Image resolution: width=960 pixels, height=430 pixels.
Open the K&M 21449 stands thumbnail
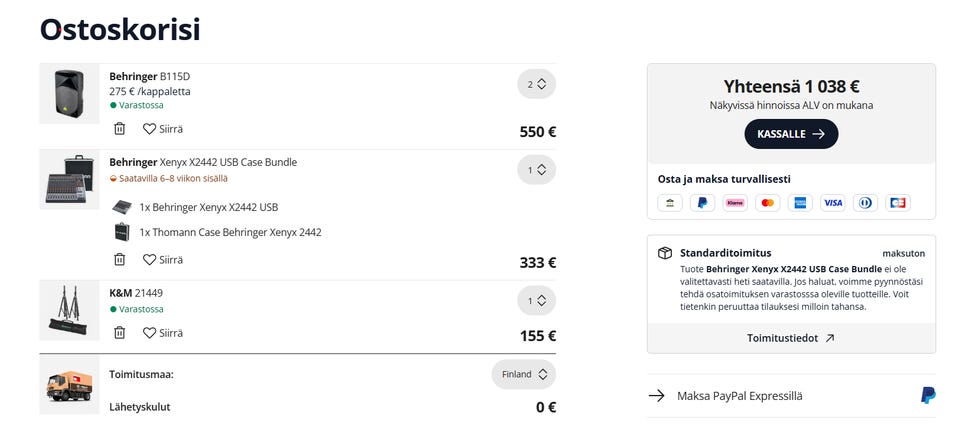pos(69,311)
